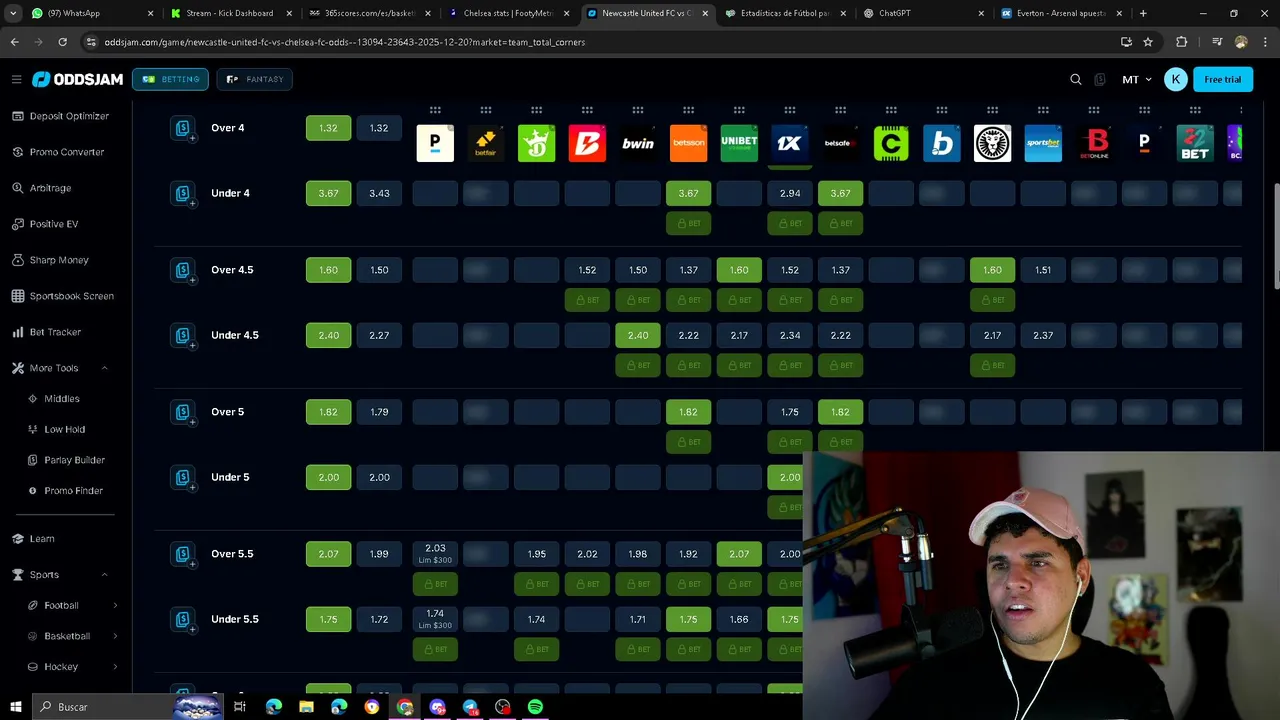1280x720 pixels.
Task: Open Chrome tab search dropdown
Action: (13, 13)
